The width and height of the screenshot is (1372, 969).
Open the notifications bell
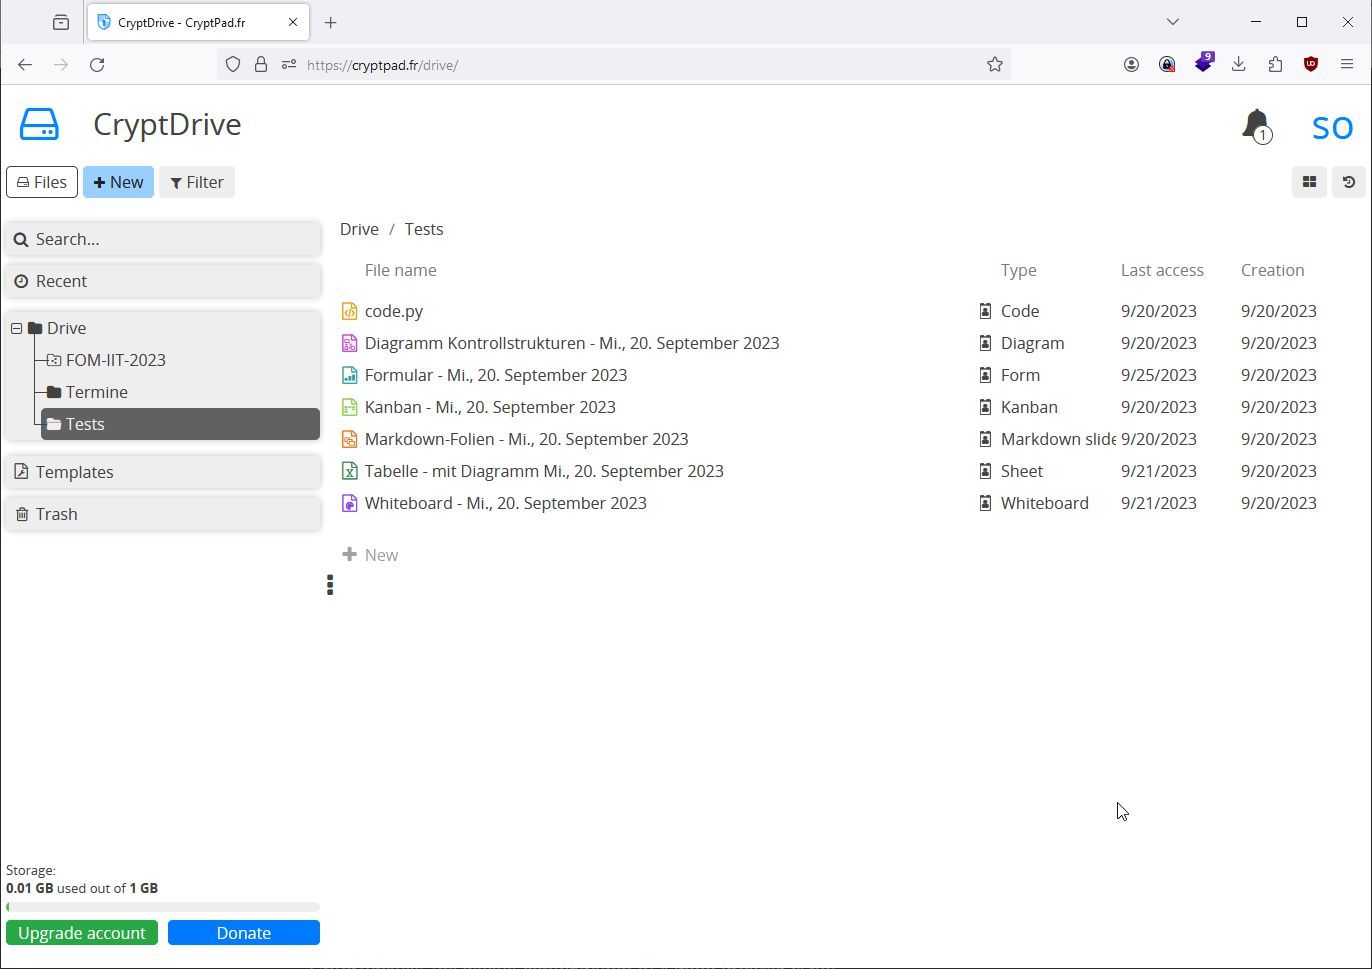[x=1256, y=126]
